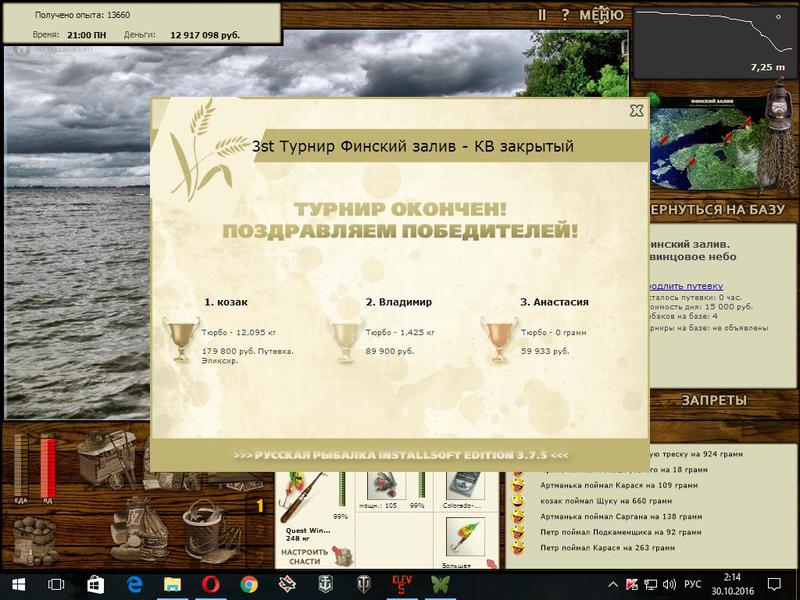Viewport: 800px width, 600px height.
Task: Click the bronze trophy next to Анастасия
Action: click(499, 339)
